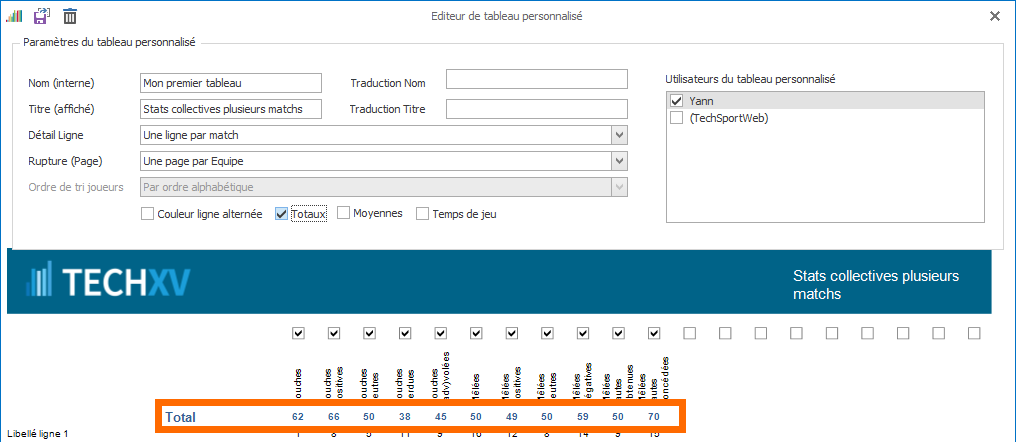This screenshot has width=1016, height=442.
Task: Uncheck user Yann in the users list
Action: [x=677, y=101]
